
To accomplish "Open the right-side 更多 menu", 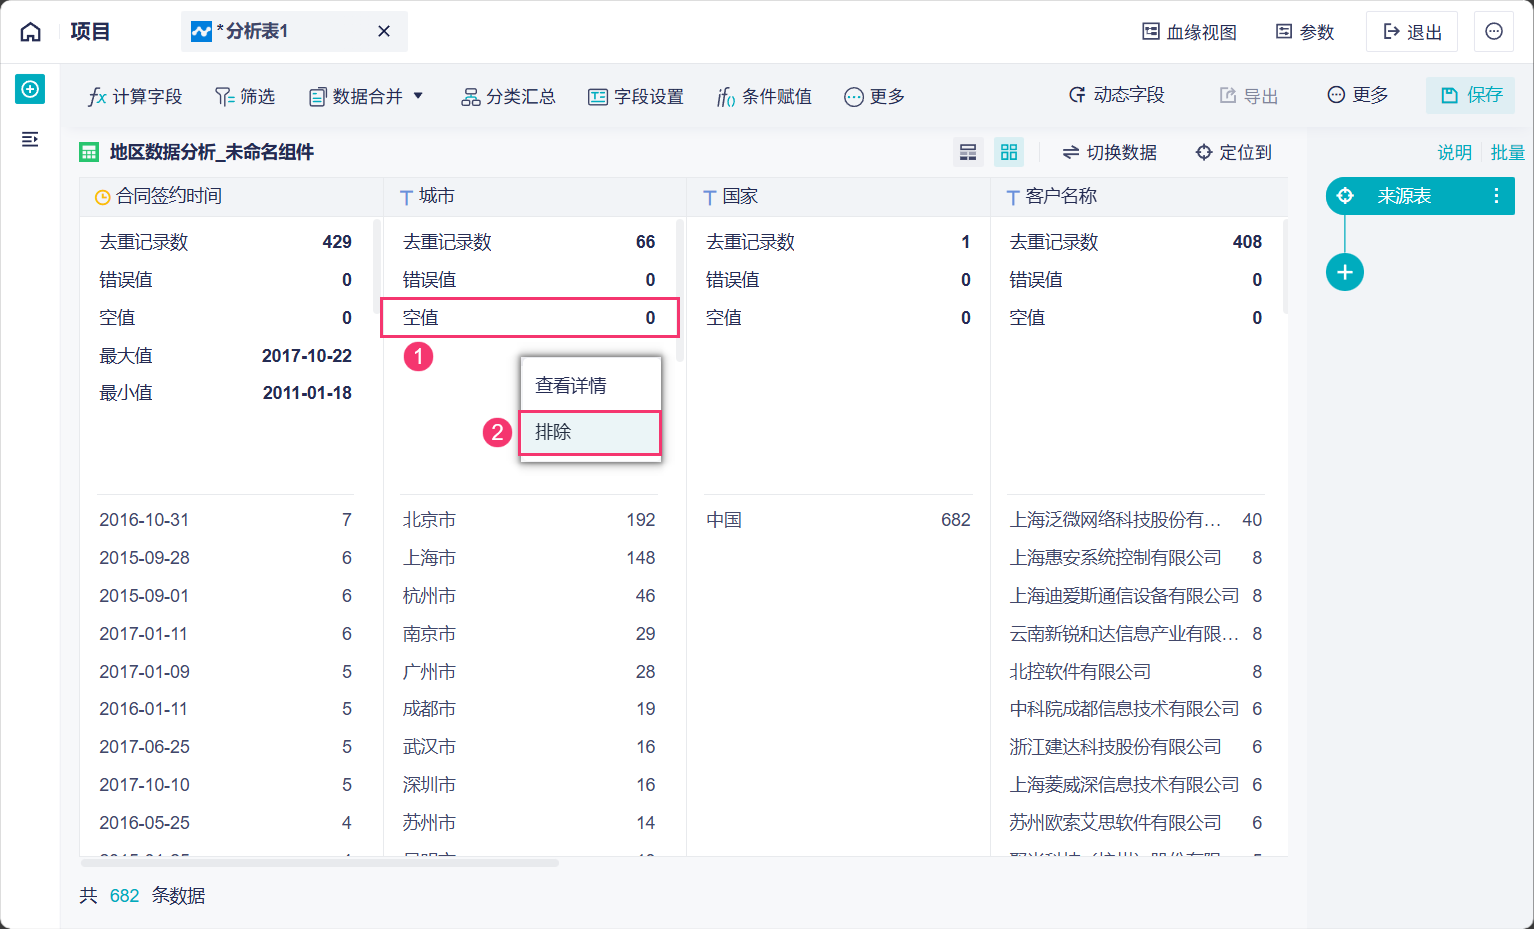I will 1357,95.
